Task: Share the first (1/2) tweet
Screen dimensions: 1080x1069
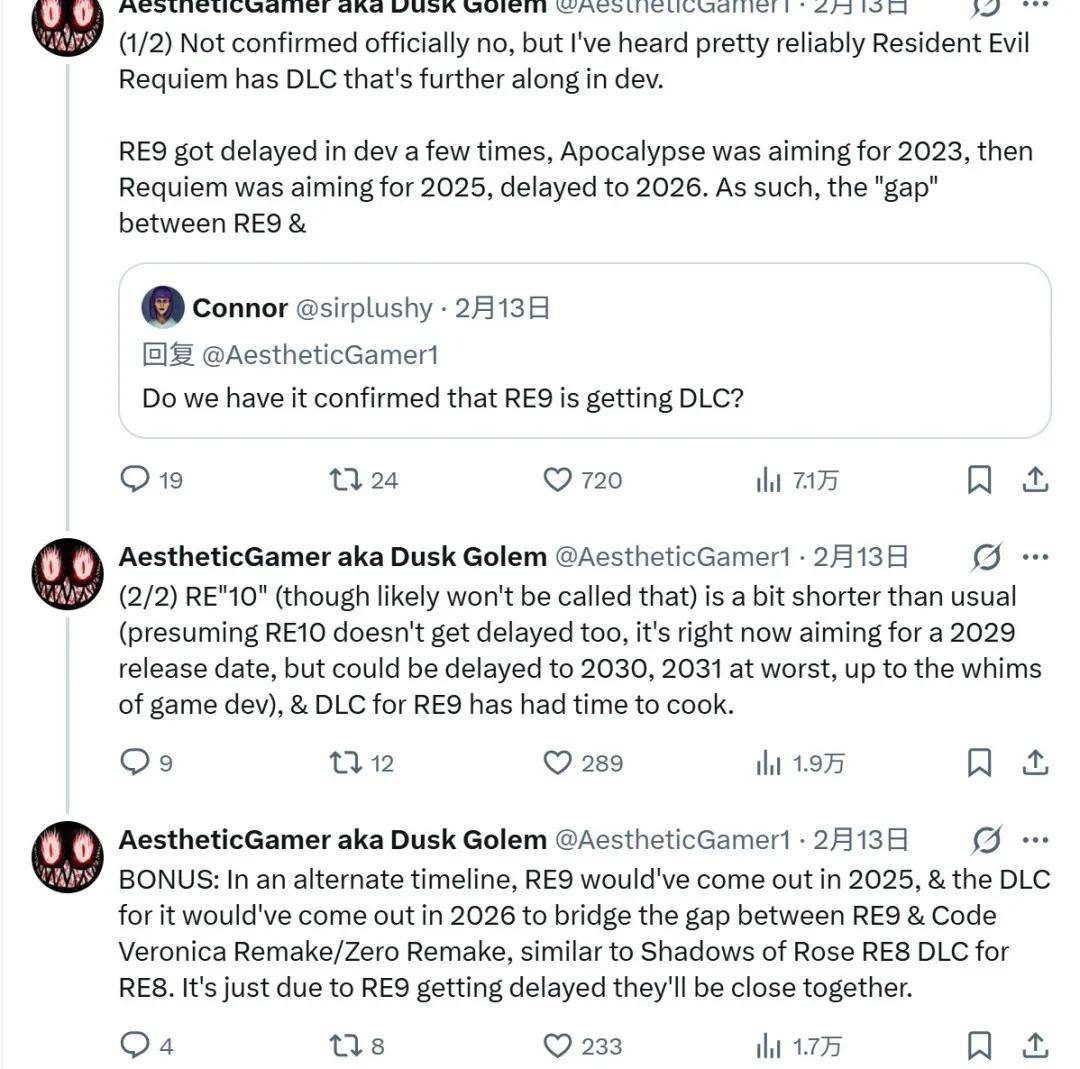Action: click(1035, 480)
